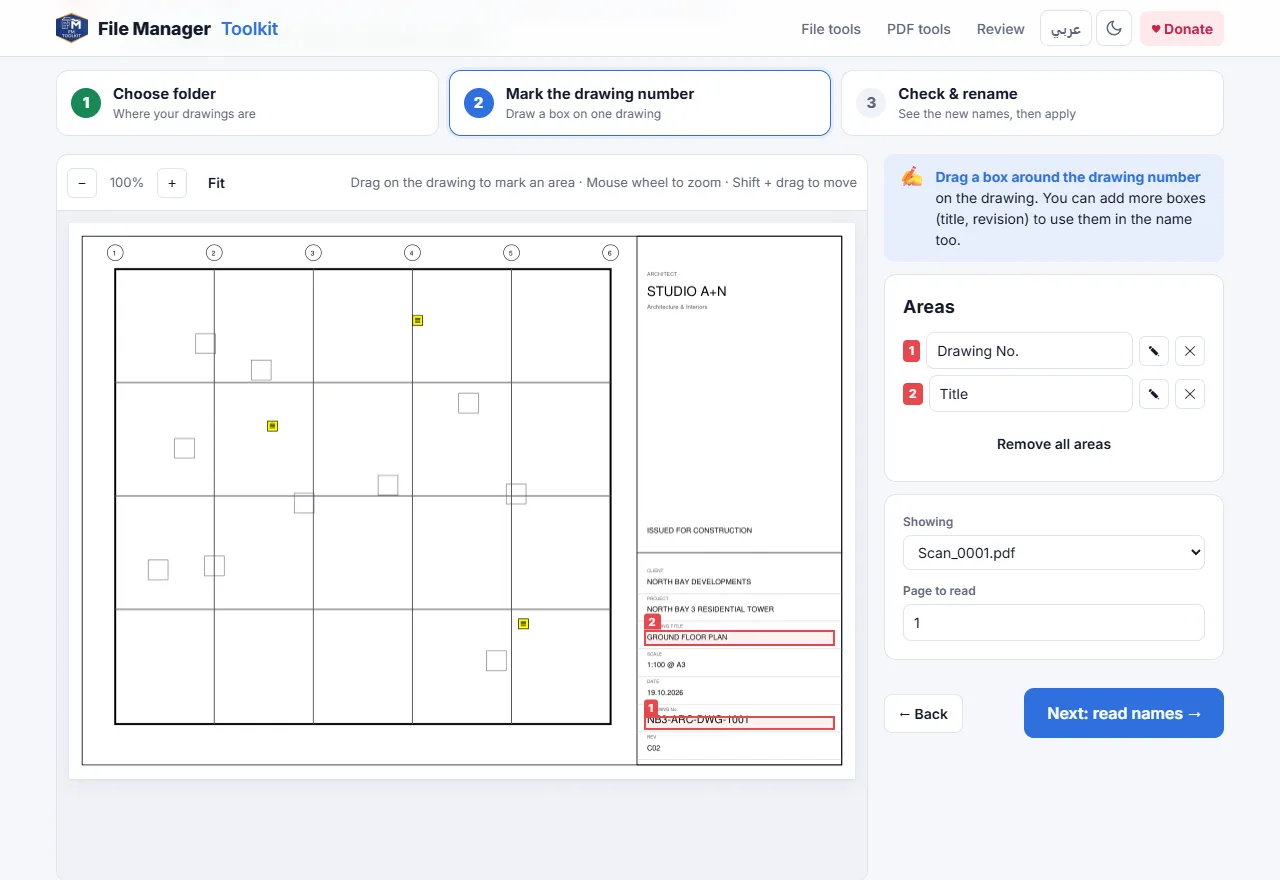Click the pencil icon for Drawing No. area

click(1154, 351)
